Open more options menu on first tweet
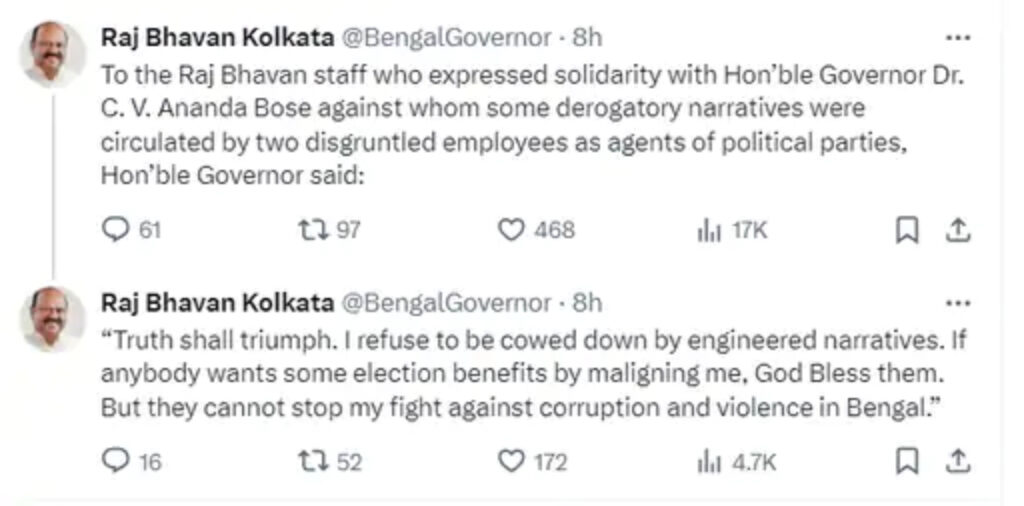This screenshot has width=1024, height=506. tap(958, 38)
